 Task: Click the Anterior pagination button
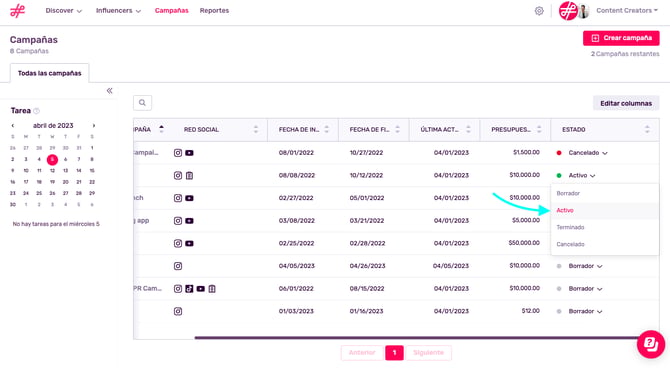362,353
